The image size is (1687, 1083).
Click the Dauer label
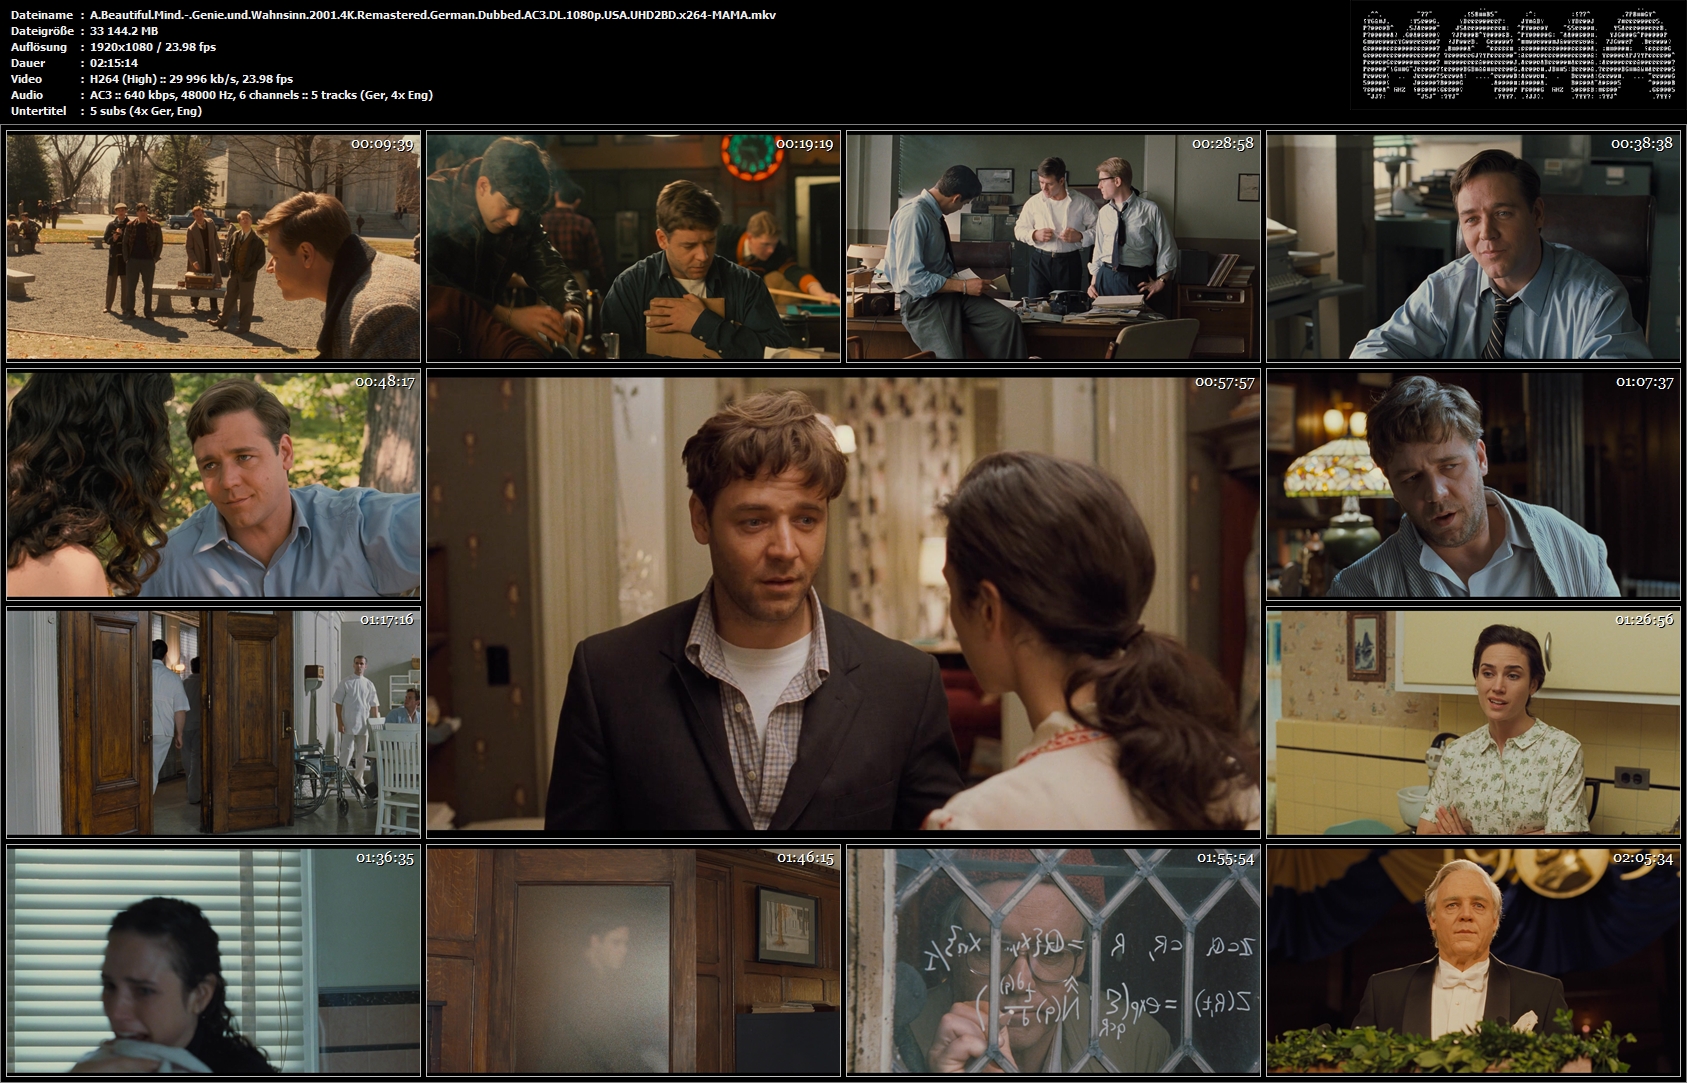point(28,63)
